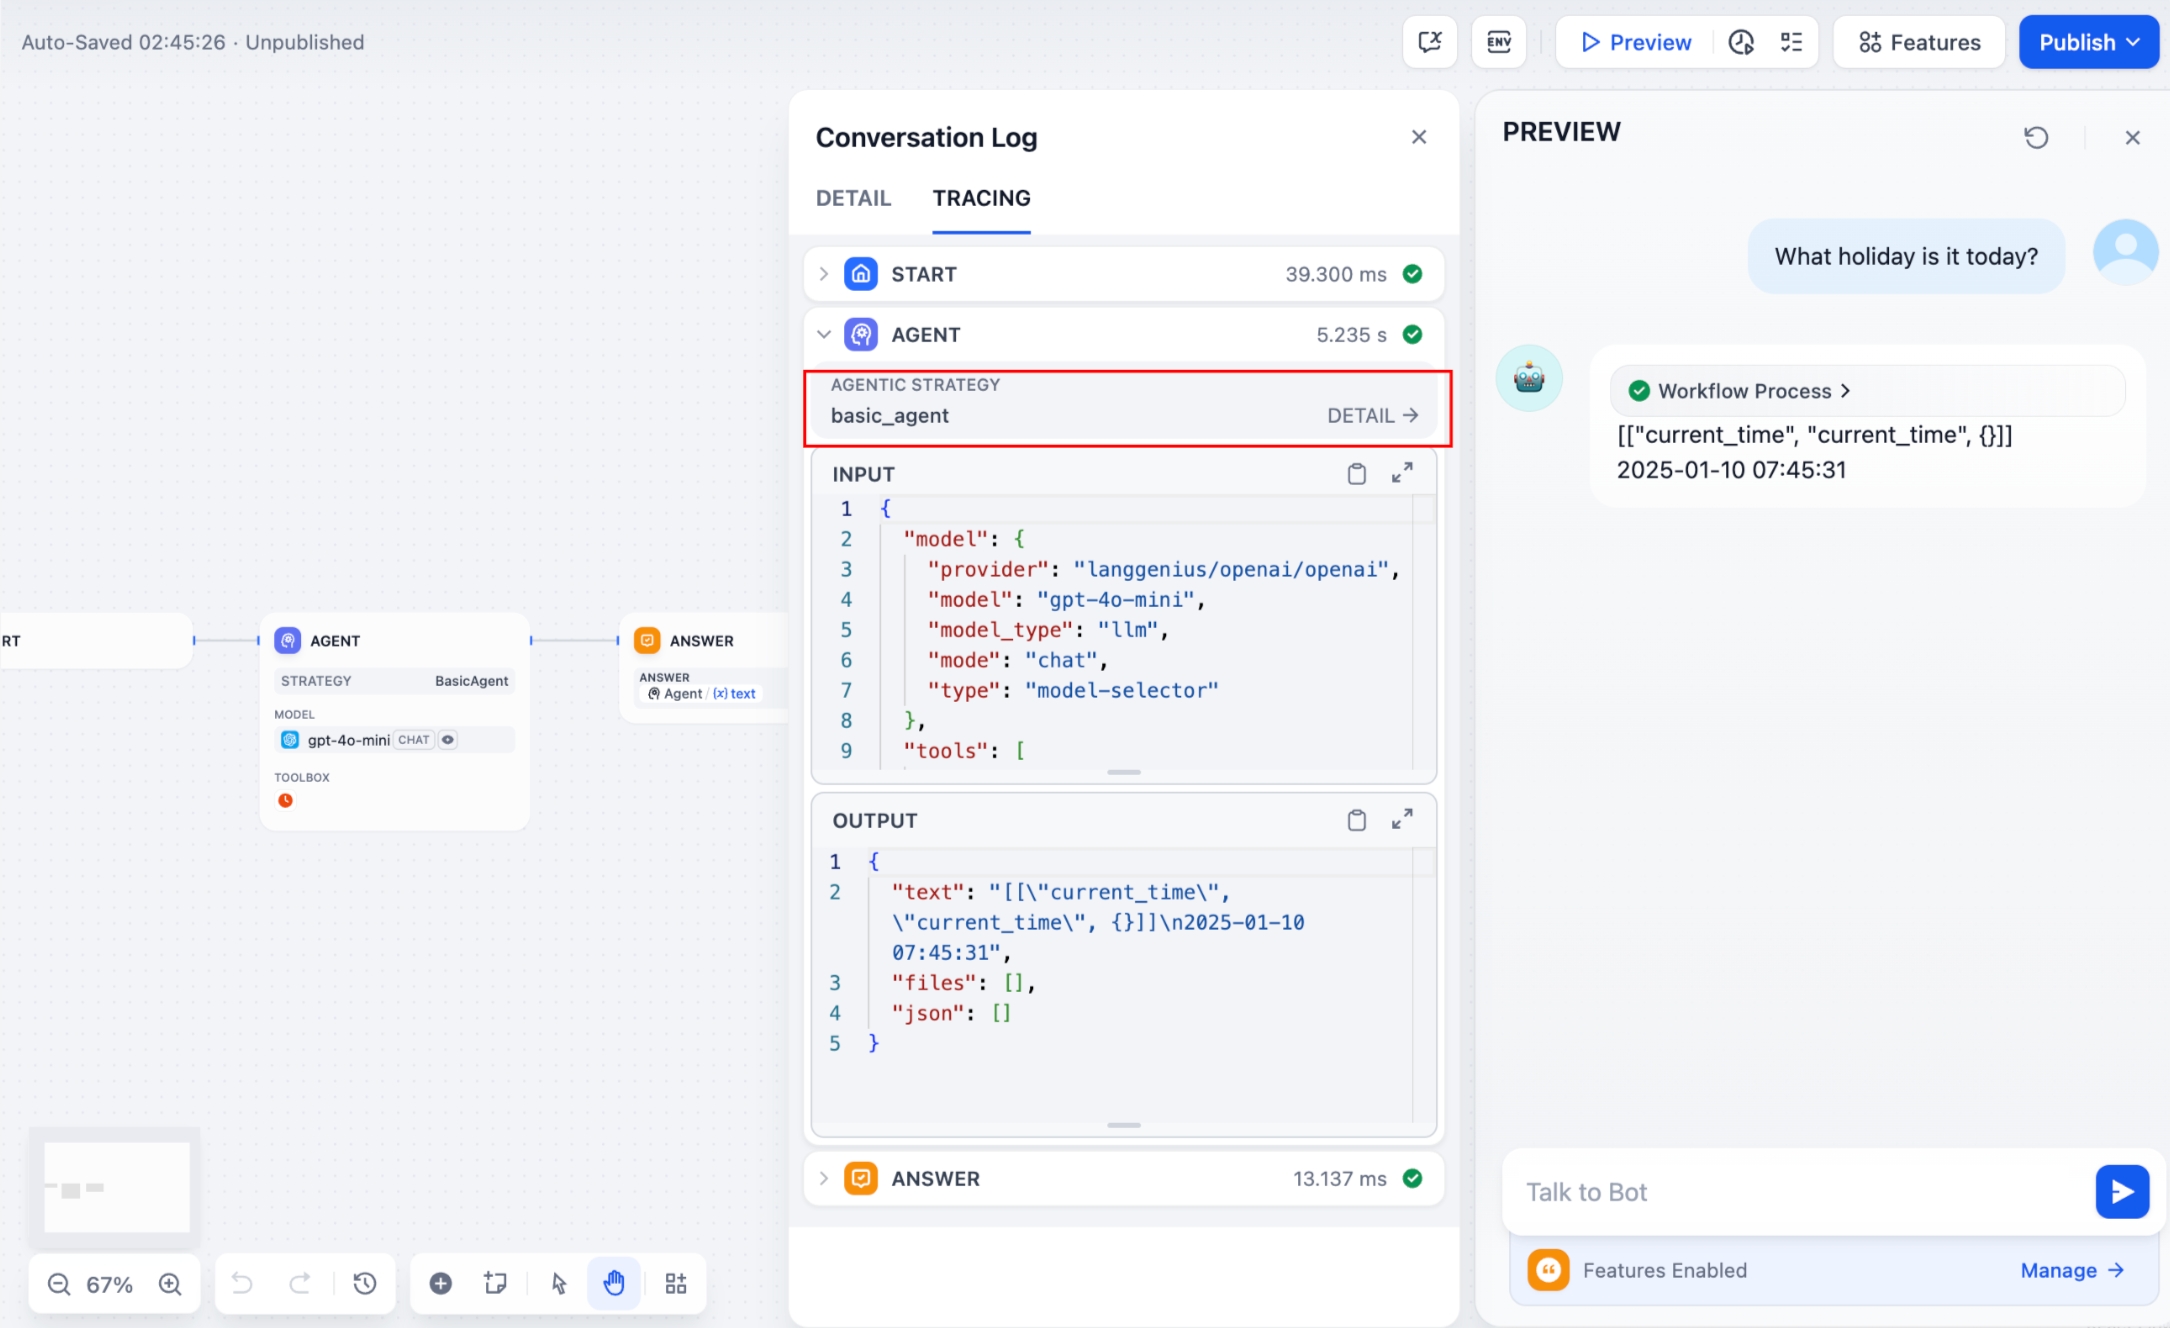Click the add node plus icon
This screenshot has height=1328, width=2170.
pos(440,1283)
